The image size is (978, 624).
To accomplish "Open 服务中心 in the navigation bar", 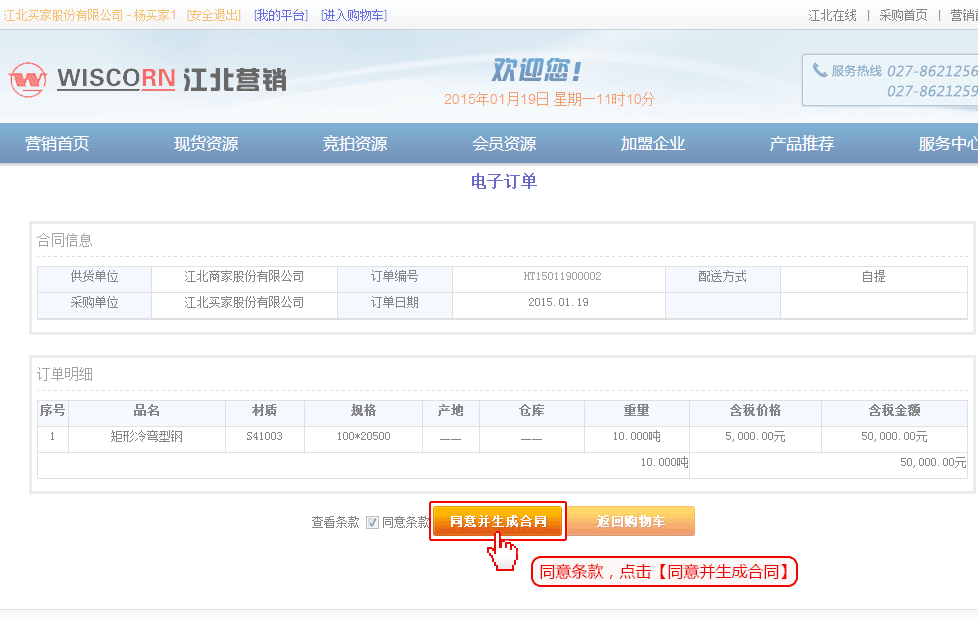I will (x=947, y=143).
